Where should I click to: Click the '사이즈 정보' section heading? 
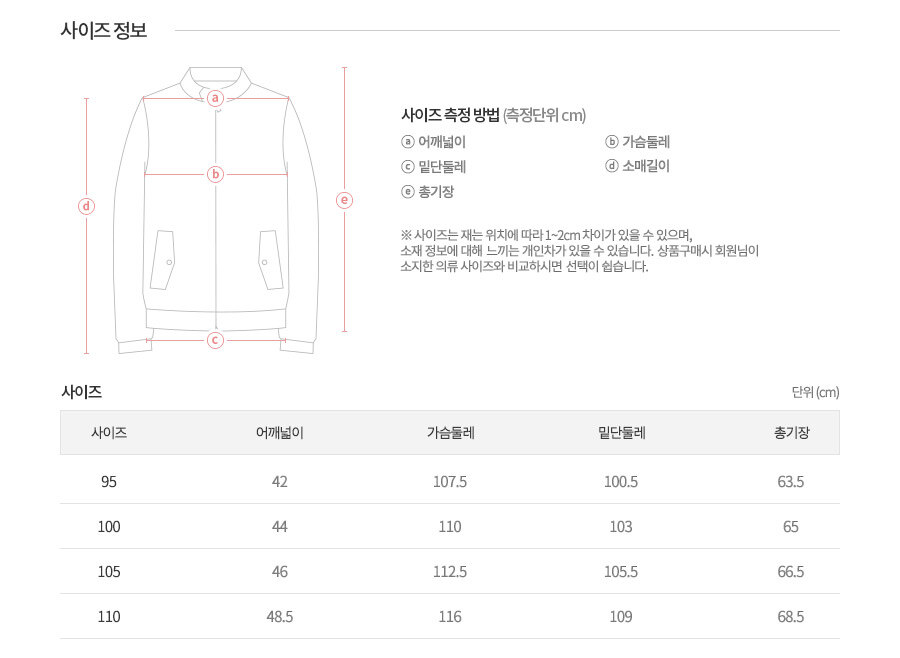(104, 30)
